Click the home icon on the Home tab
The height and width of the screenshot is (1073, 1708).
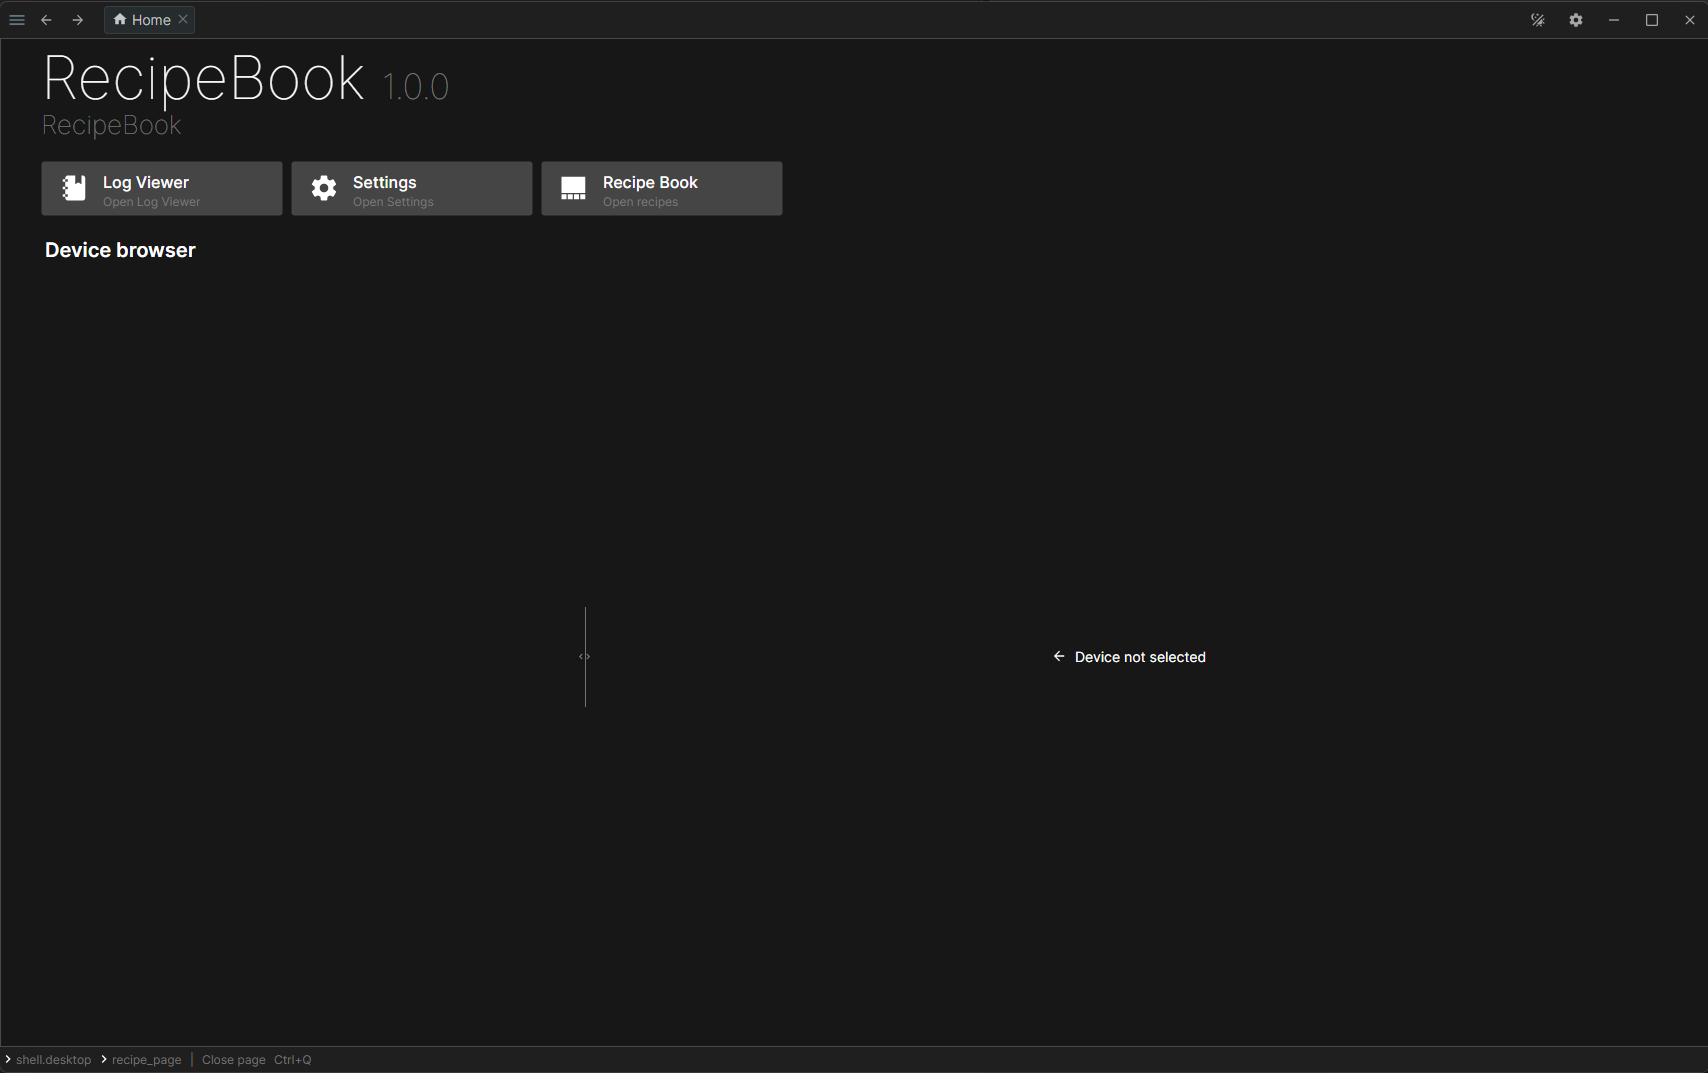tap(120, 19)
